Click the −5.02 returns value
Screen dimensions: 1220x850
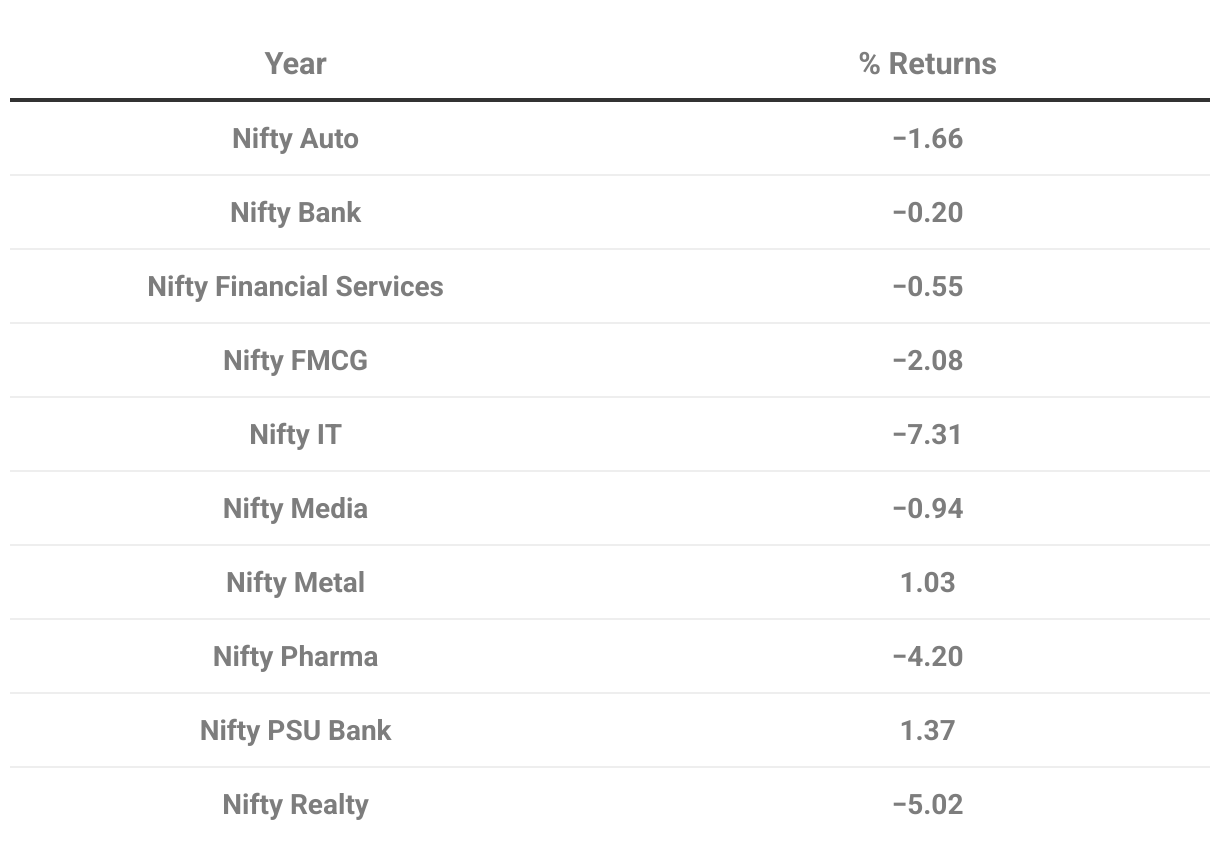(x=927, y=804)
